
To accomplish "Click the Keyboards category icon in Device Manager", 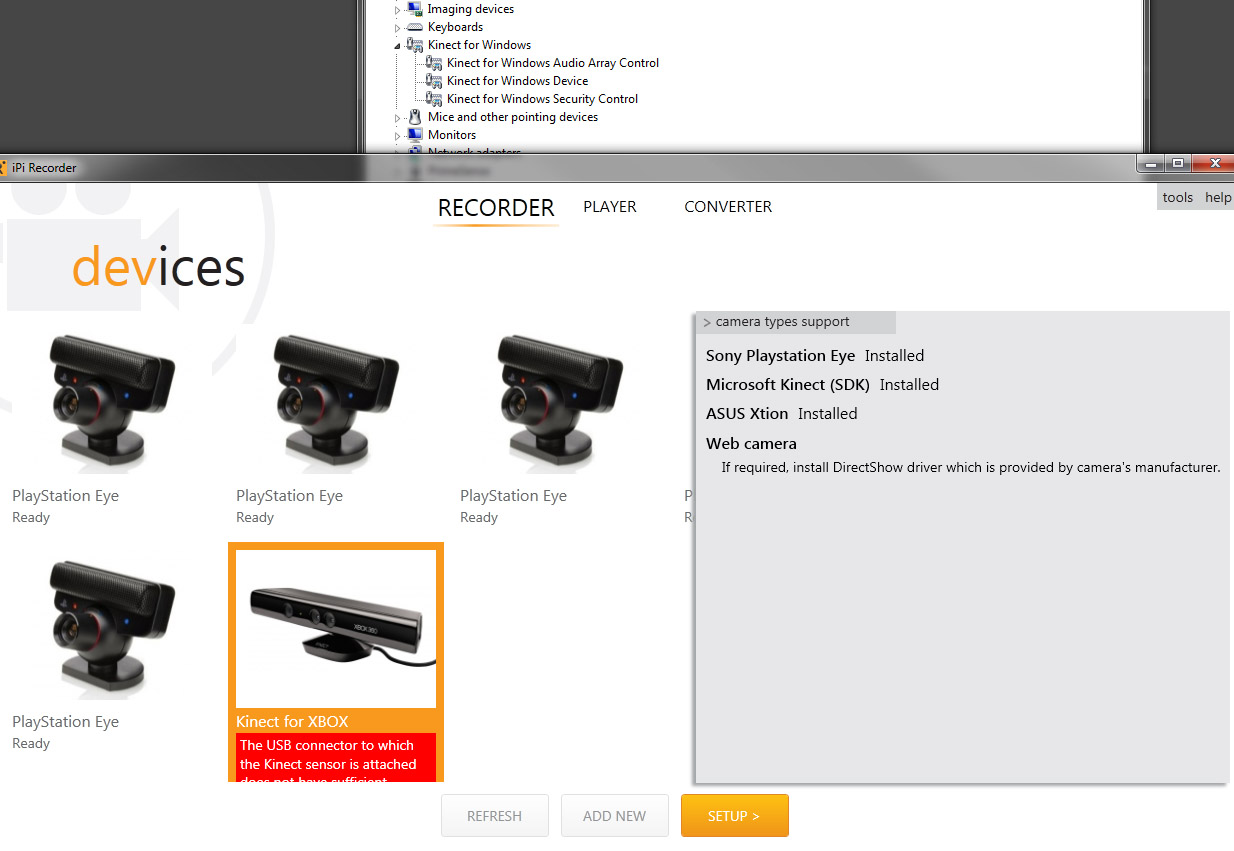I will click(414, 27).
